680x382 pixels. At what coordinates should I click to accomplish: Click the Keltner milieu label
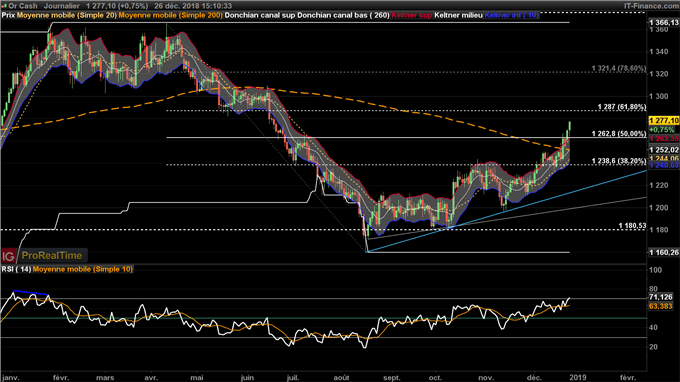(x=458, y=15)
